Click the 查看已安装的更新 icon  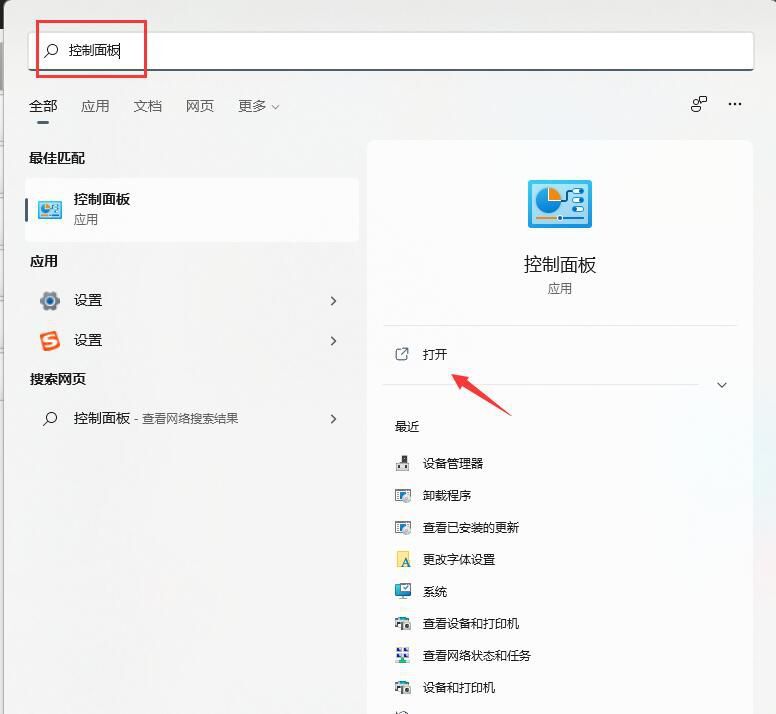403,528
